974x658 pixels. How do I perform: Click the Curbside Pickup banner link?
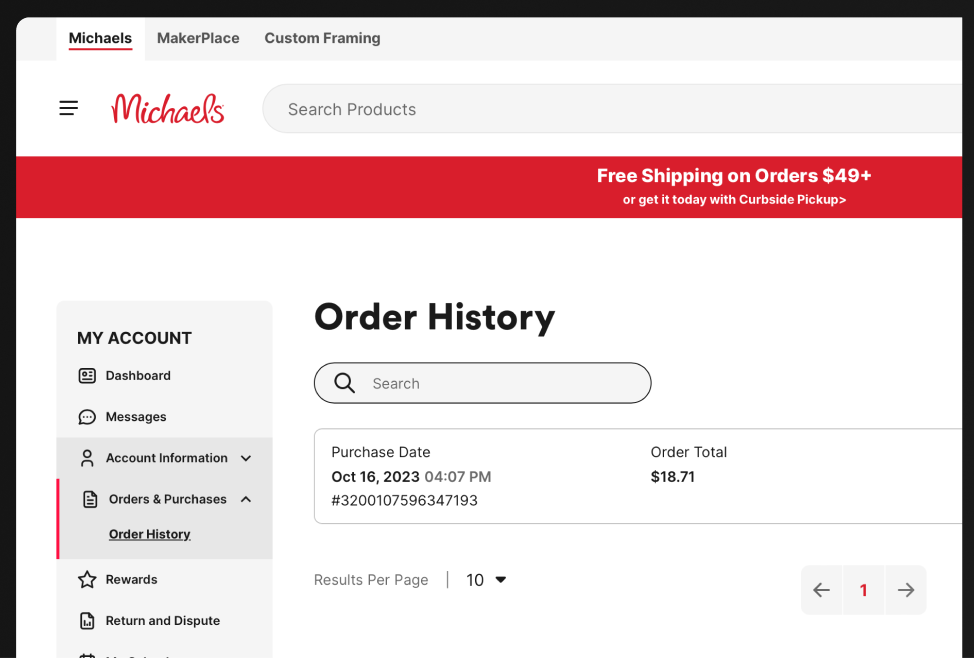coord(734,200)
